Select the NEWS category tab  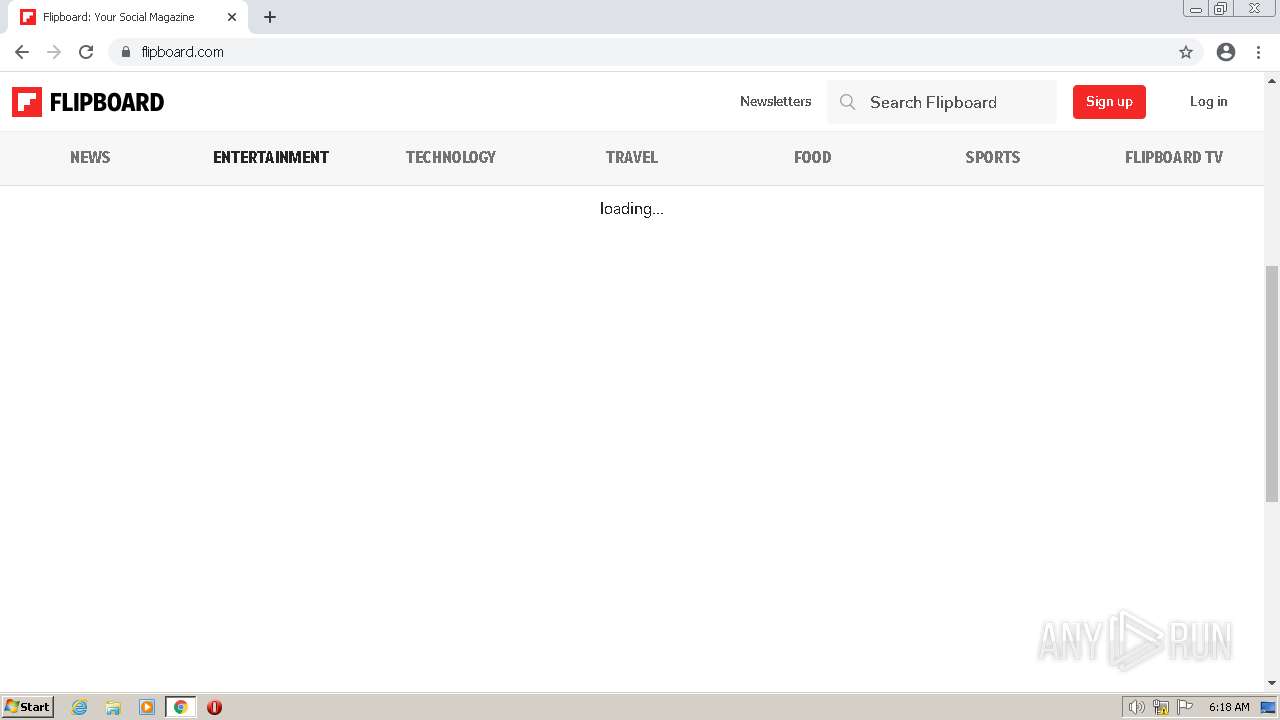tap(90, 157)
